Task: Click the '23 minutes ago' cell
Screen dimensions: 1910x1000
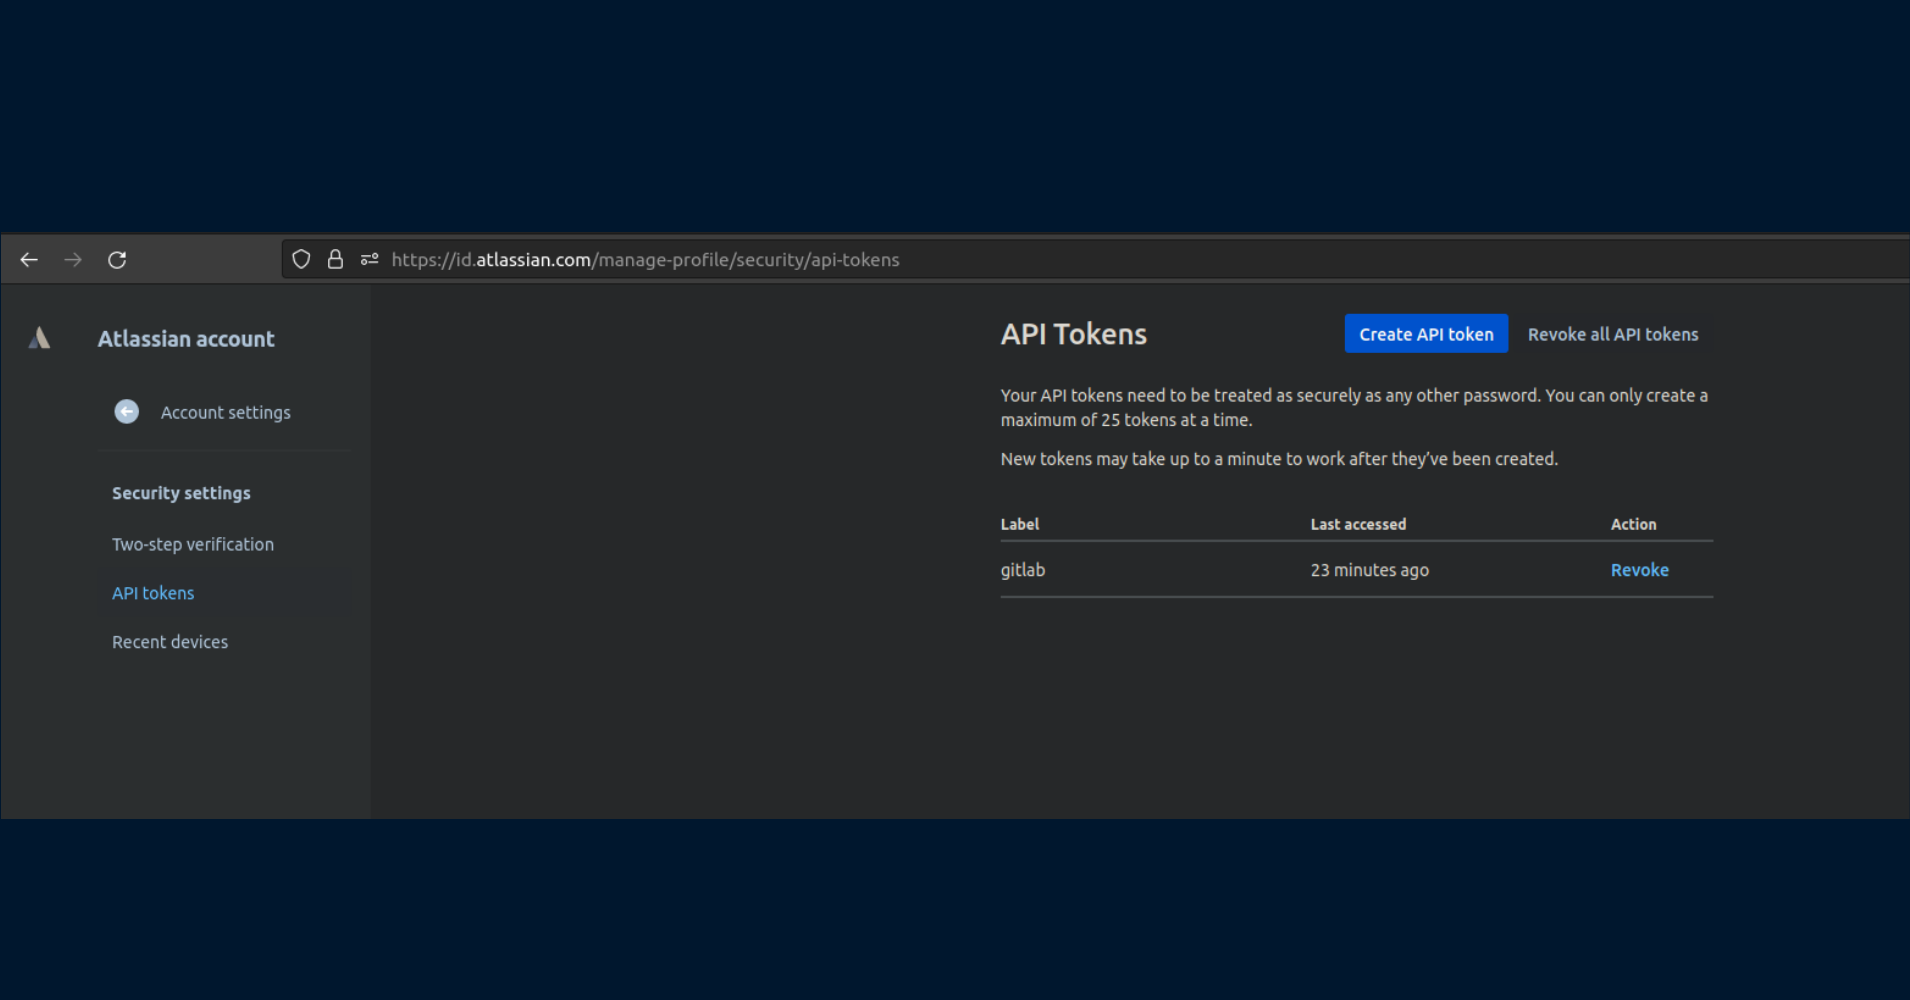Action: point(1369,570)
